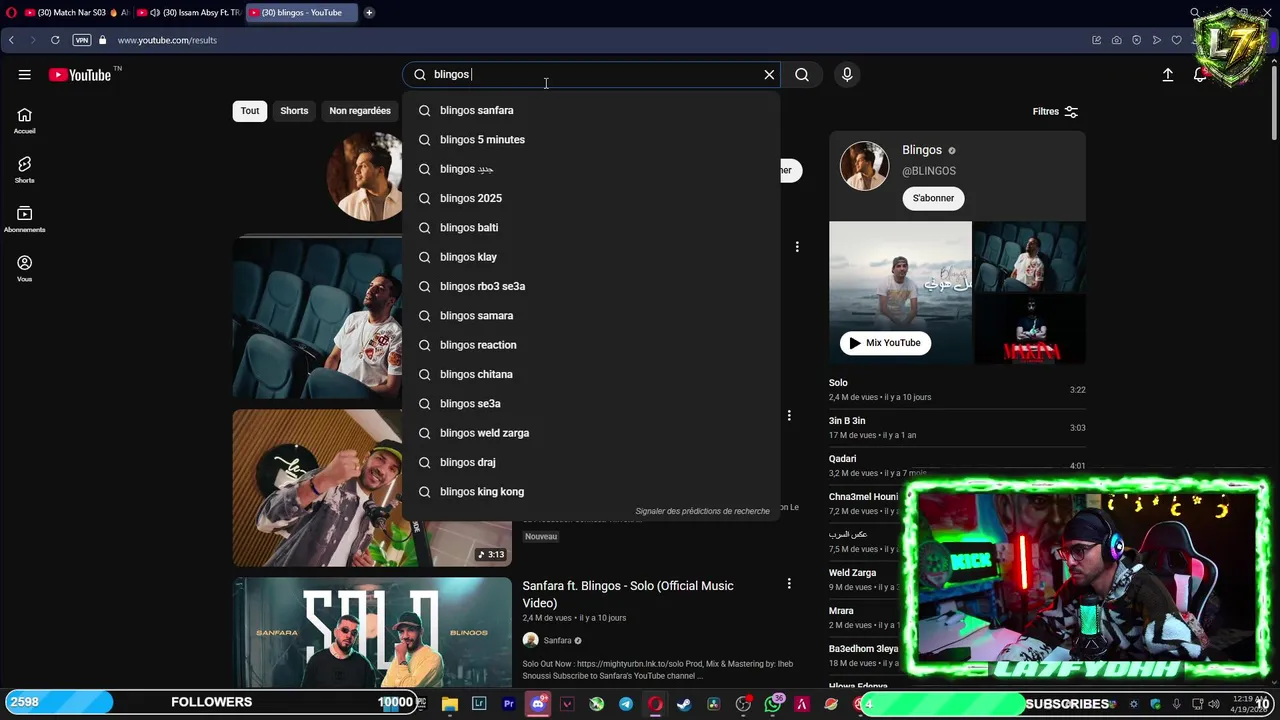
Task: Reload the page with the refresh icon
Action: pyautogui.click(x=55, y=40)
